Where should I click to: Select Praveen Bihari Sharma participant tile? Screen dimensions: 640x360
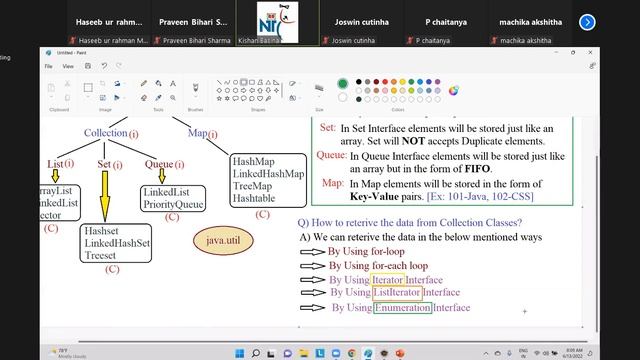(x=193, y=22)
